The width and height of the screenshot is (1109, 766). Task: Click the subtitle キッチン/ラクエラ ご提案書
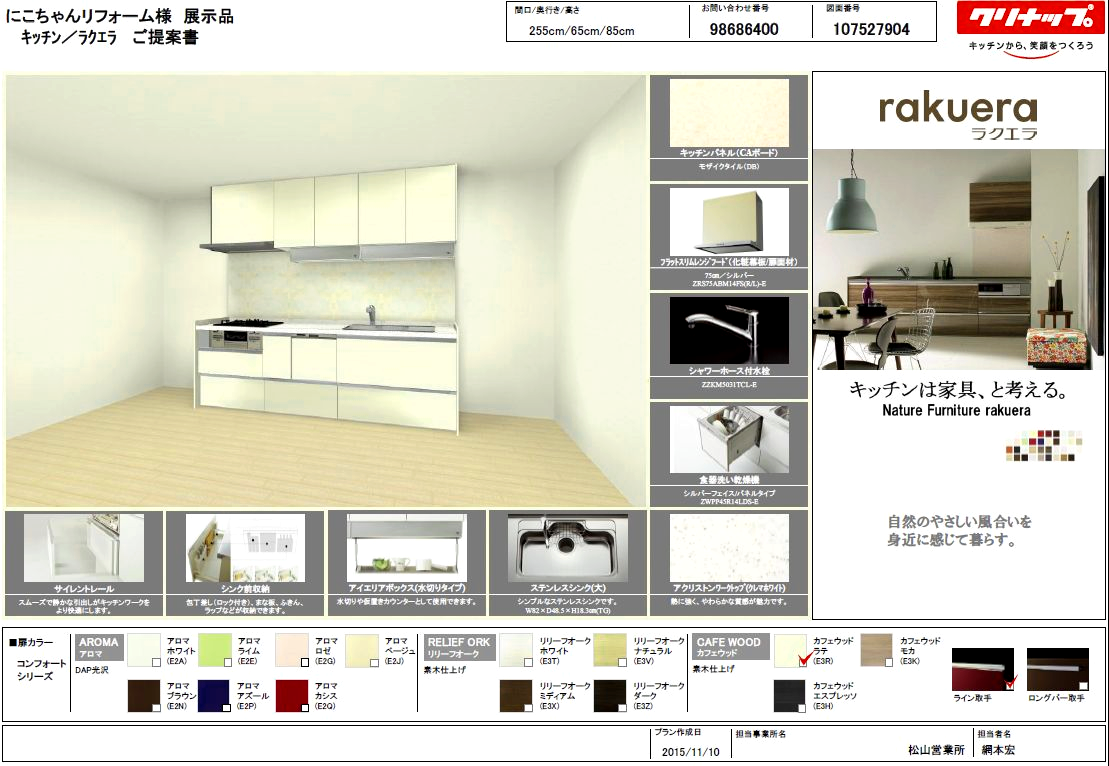pyautogui.click(x=109, y=37)
